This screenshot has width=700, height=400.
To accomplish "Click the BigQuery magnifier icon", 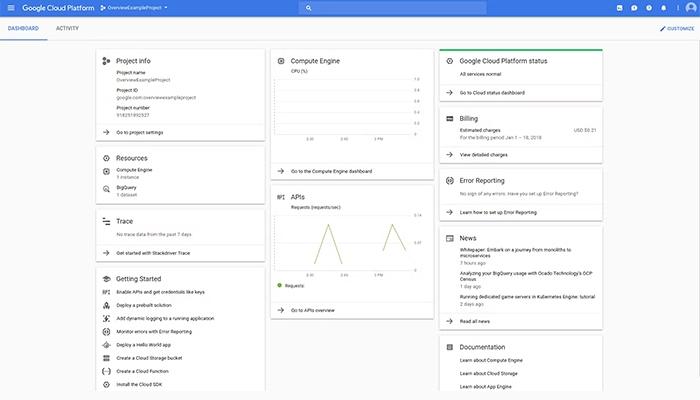I will tap(106, 189).
